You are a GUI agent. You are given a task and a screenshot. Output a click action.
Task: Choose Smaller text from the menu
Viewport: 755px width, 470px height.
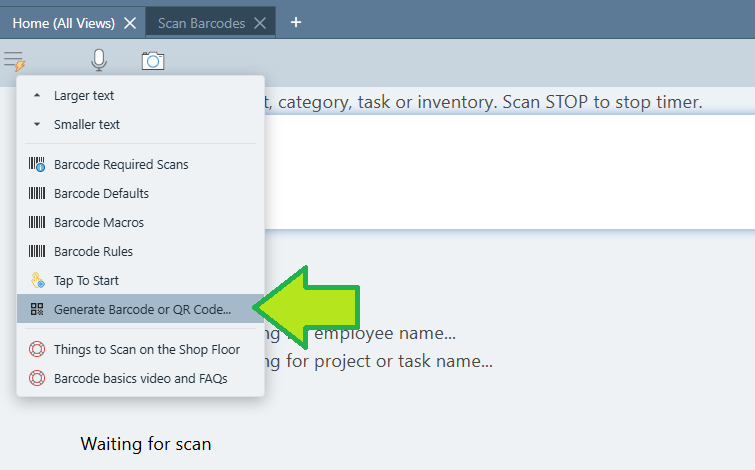click(x=141, y=124)
